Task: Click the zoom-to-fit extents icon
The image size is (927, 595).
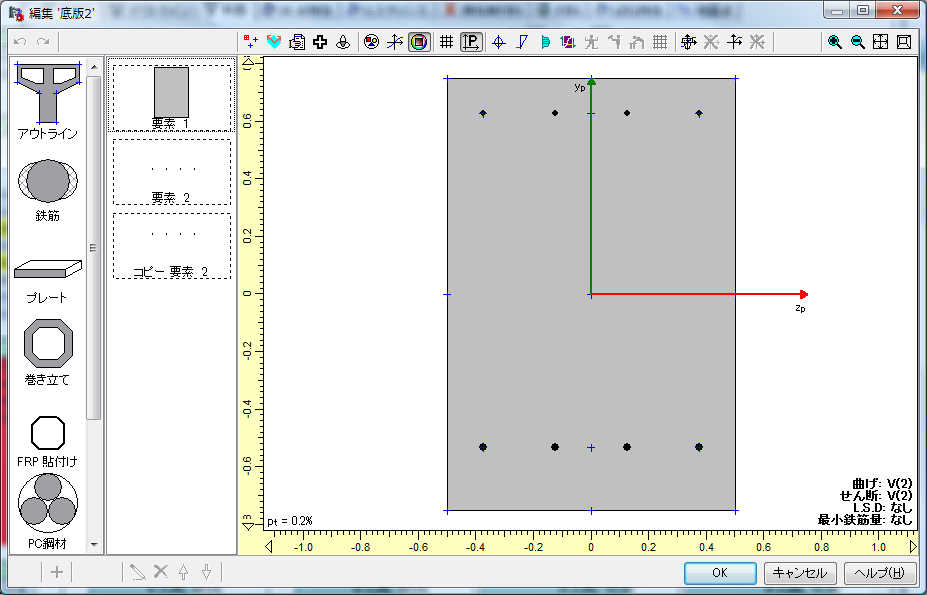Action: pos(880,42)
